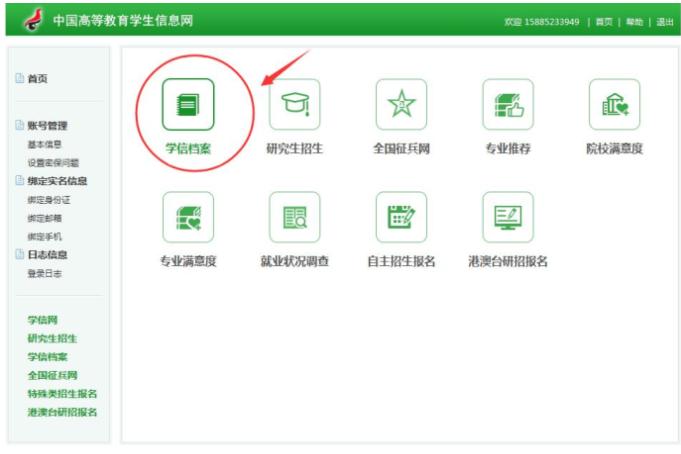
Task: Click 首页 in the top header bar
Action: 604,22
